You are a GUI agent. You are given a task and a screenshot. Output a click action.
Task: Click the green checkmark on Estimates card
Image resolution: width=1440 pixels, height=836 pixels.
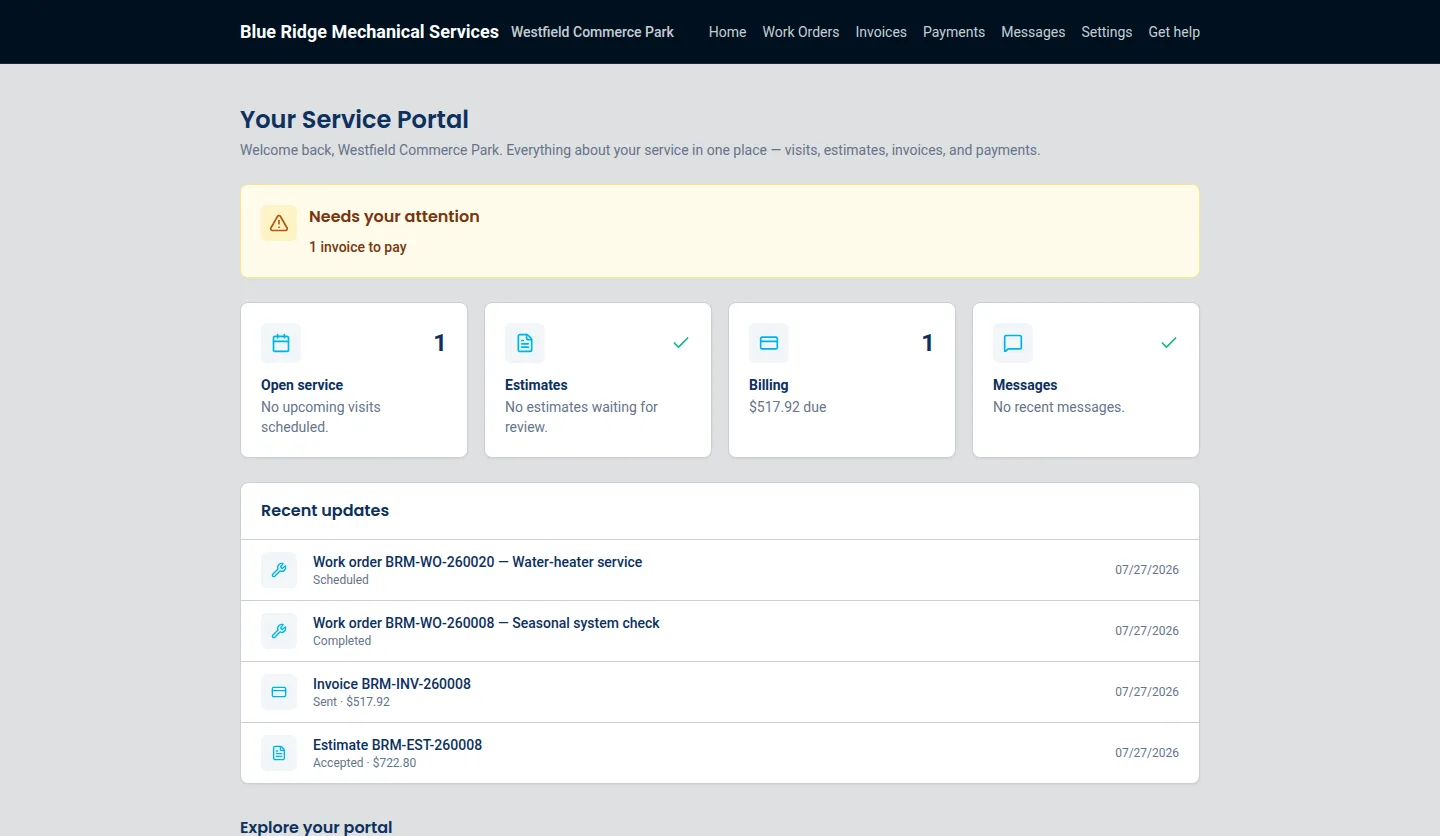(681, 343)
